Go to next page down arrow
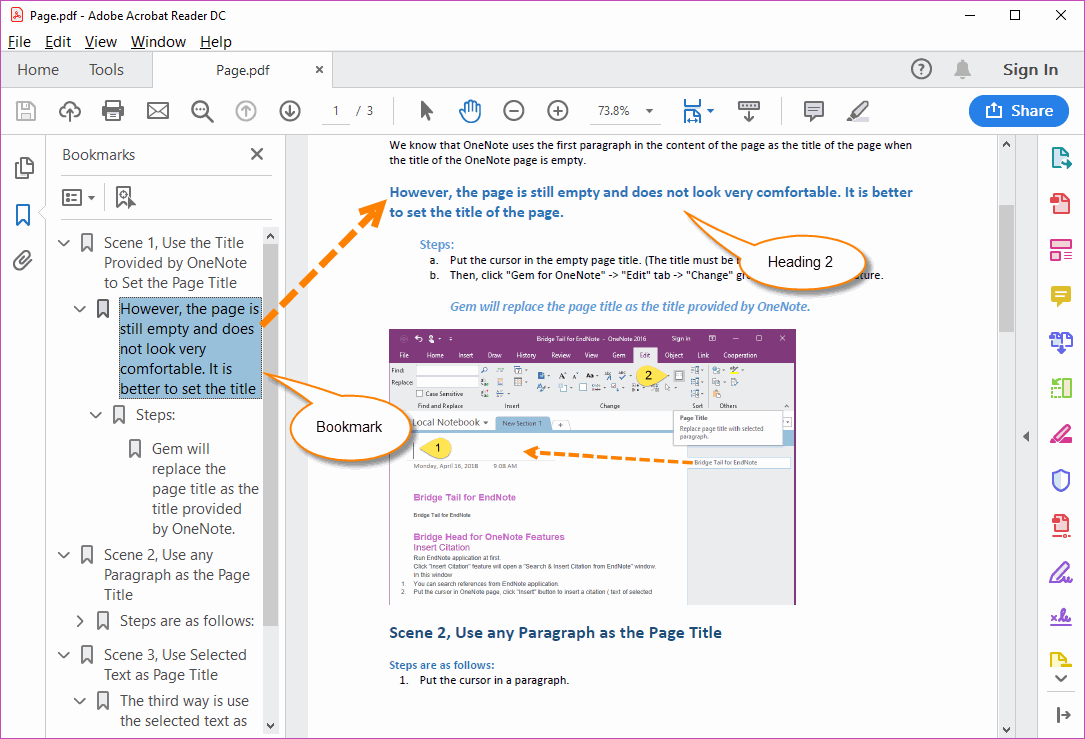This screenshot has width=1085, height=739. tap(290, 111)
